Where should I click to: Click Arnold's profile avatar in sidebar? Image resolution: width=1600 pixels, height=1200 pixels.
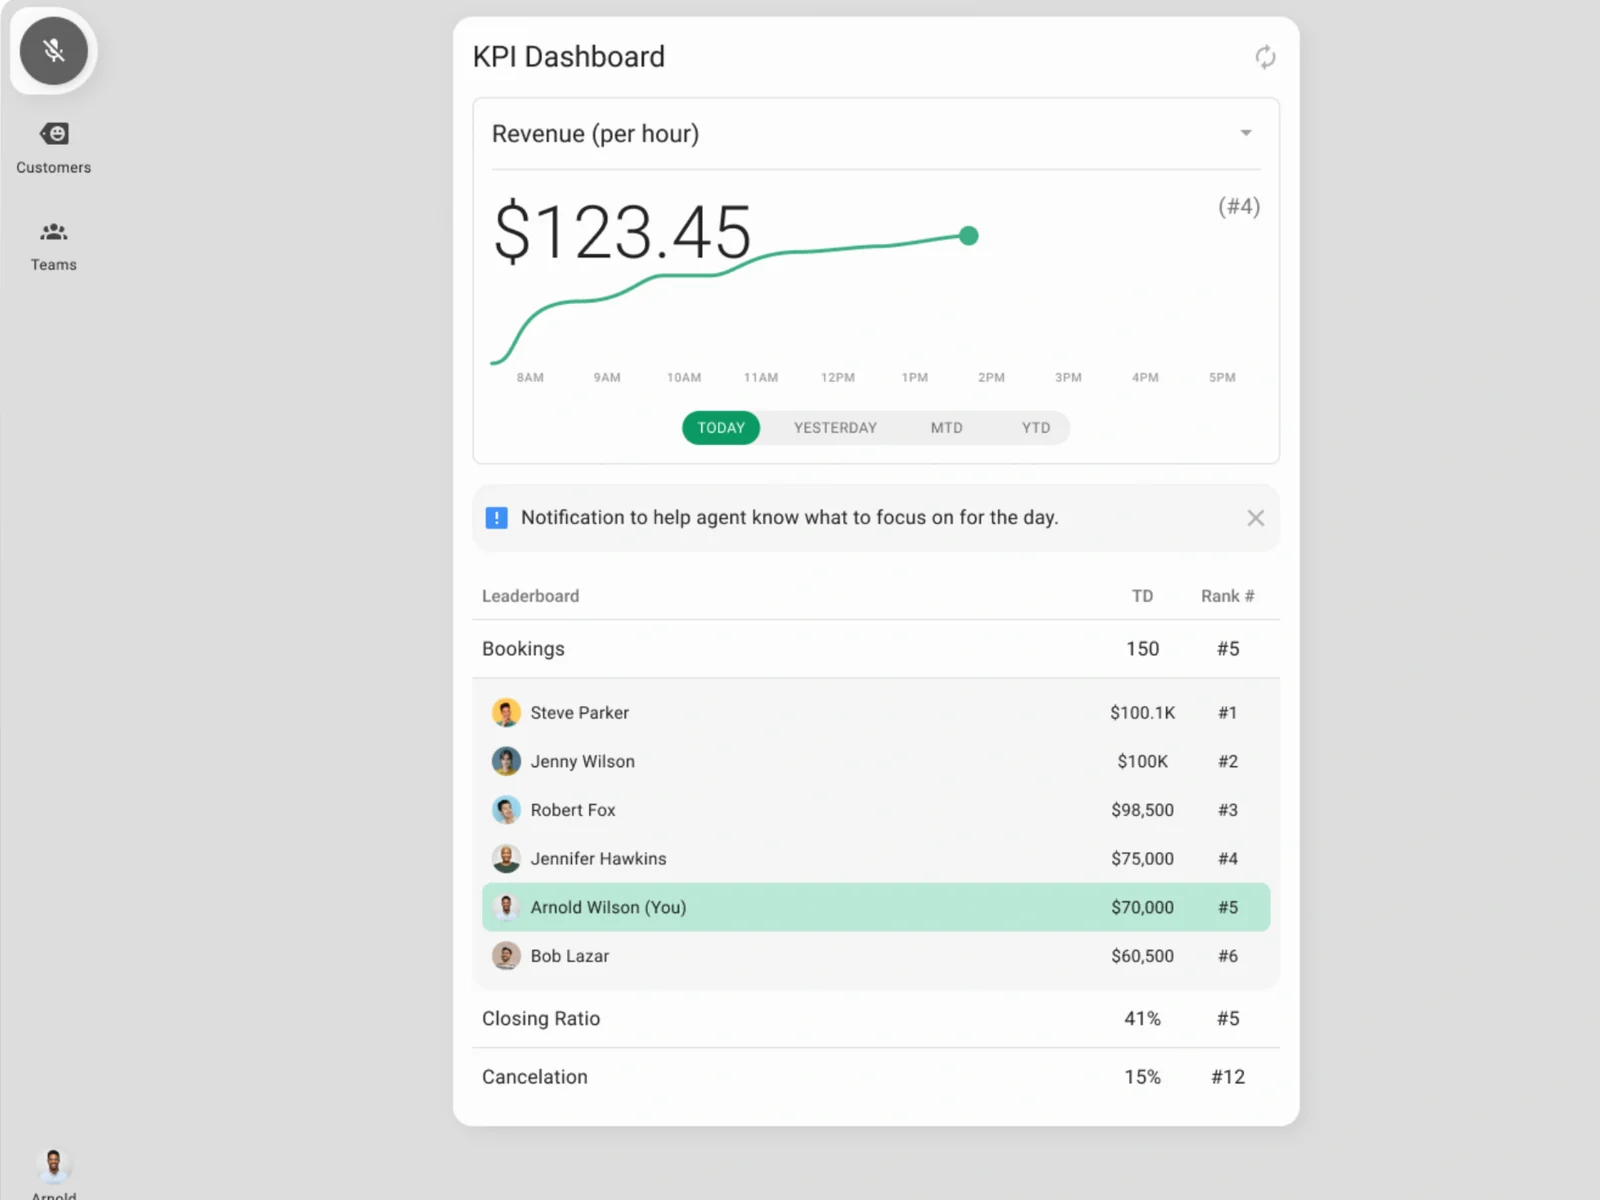coord(54,1165)
